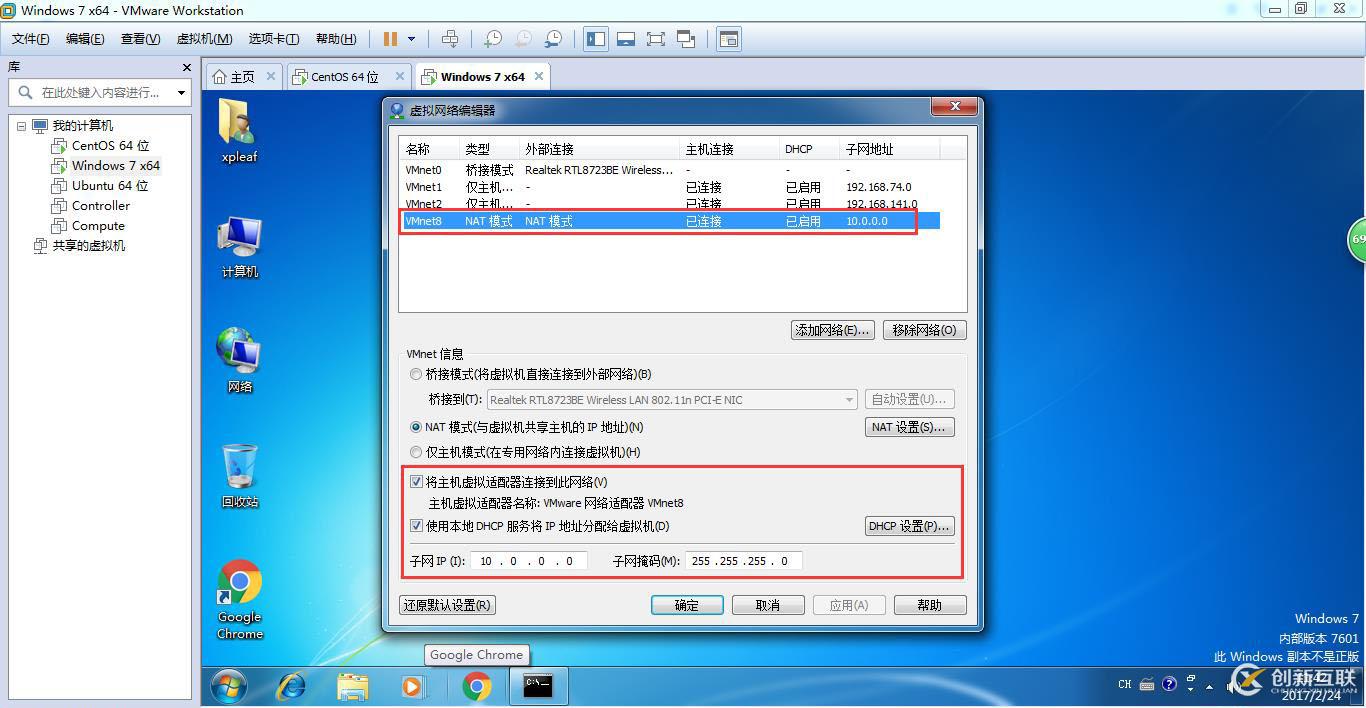Click the Google Chrome desktop shortcut
The width and height of the screenshot is (1366, 708).
tap(239, 599)
